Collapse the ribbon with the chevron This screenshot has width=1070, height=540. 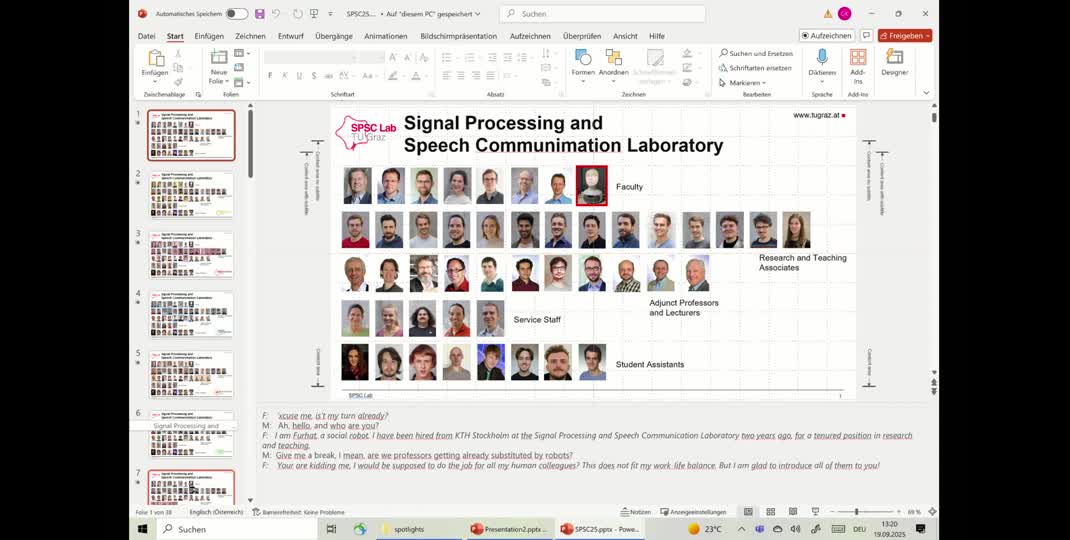click(926, 93)
